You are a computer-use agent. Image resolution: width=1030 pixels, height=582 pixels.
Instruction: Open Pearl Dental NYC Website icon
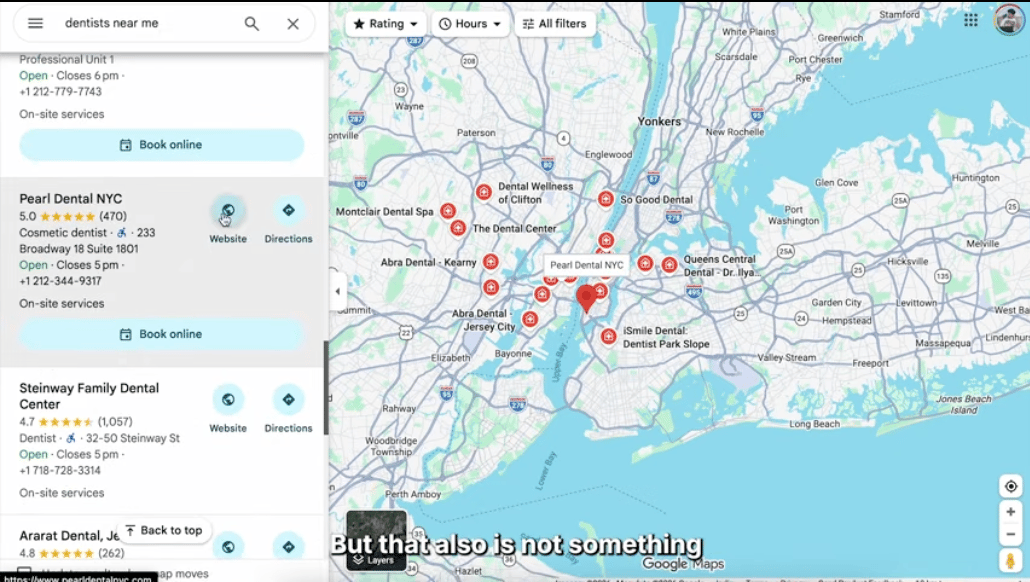(228, 211)
